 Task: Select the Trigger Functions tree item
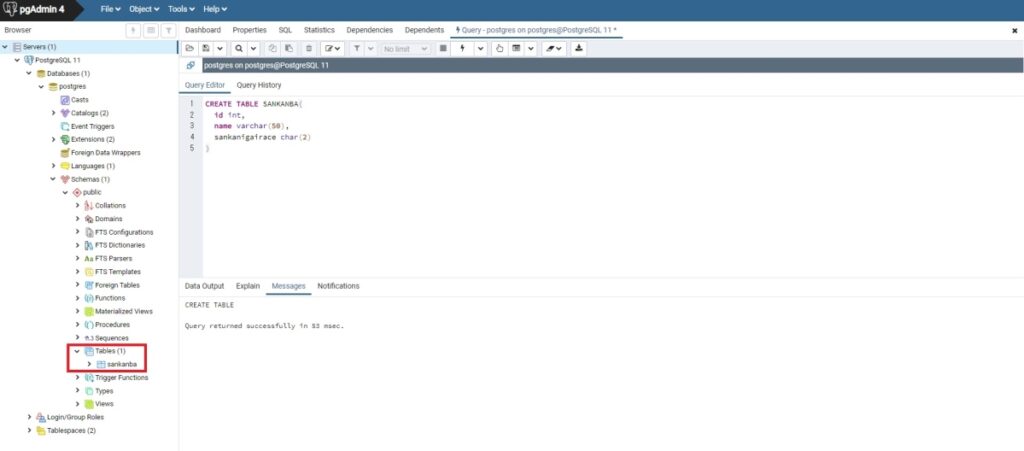tap(121, 378)
